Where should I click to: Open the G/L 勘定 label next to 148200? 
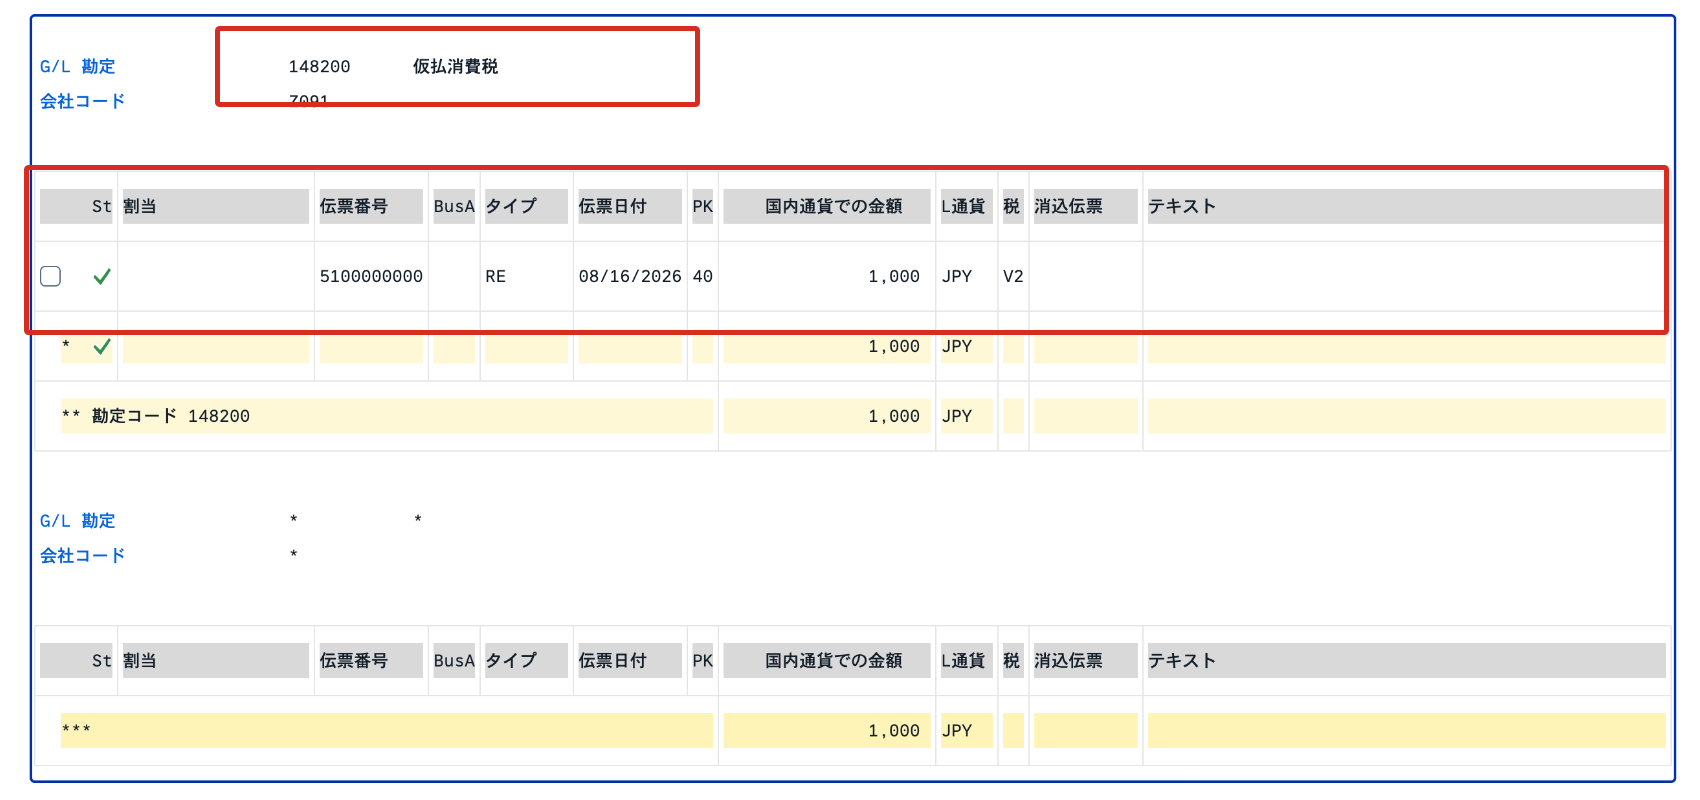pos(77,66)
